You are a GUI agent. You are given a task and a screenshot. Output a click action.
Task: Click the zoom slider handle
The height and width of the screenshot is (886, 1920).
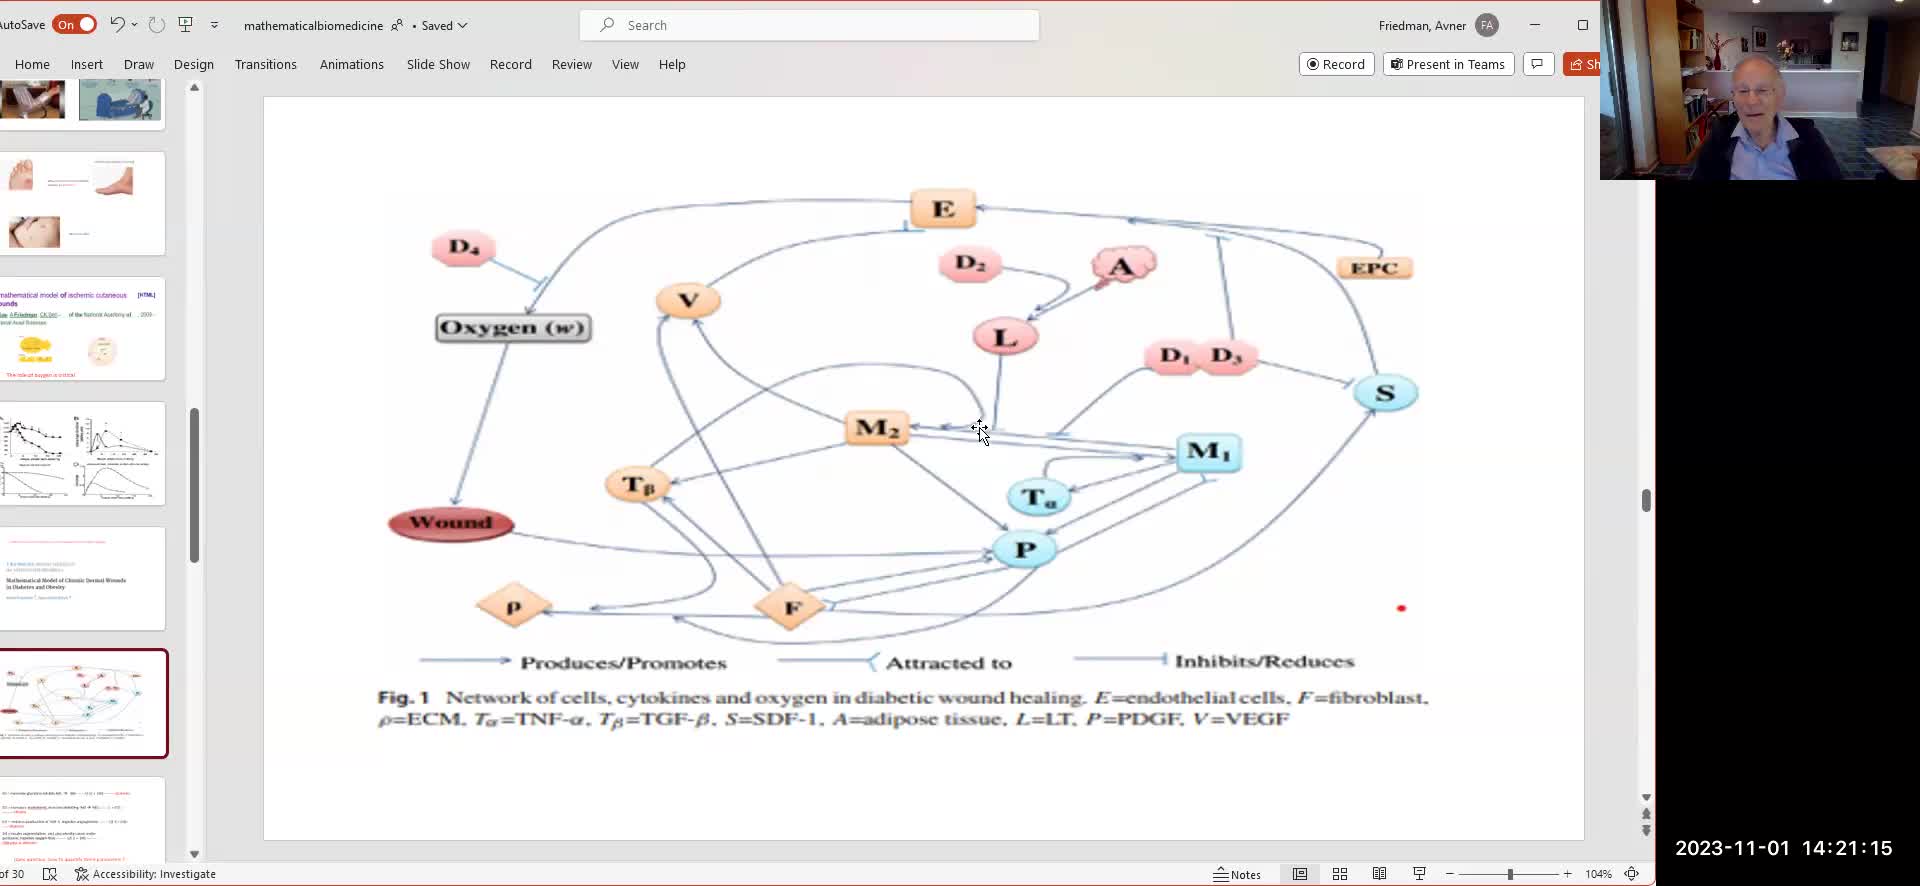(1510, 874)
